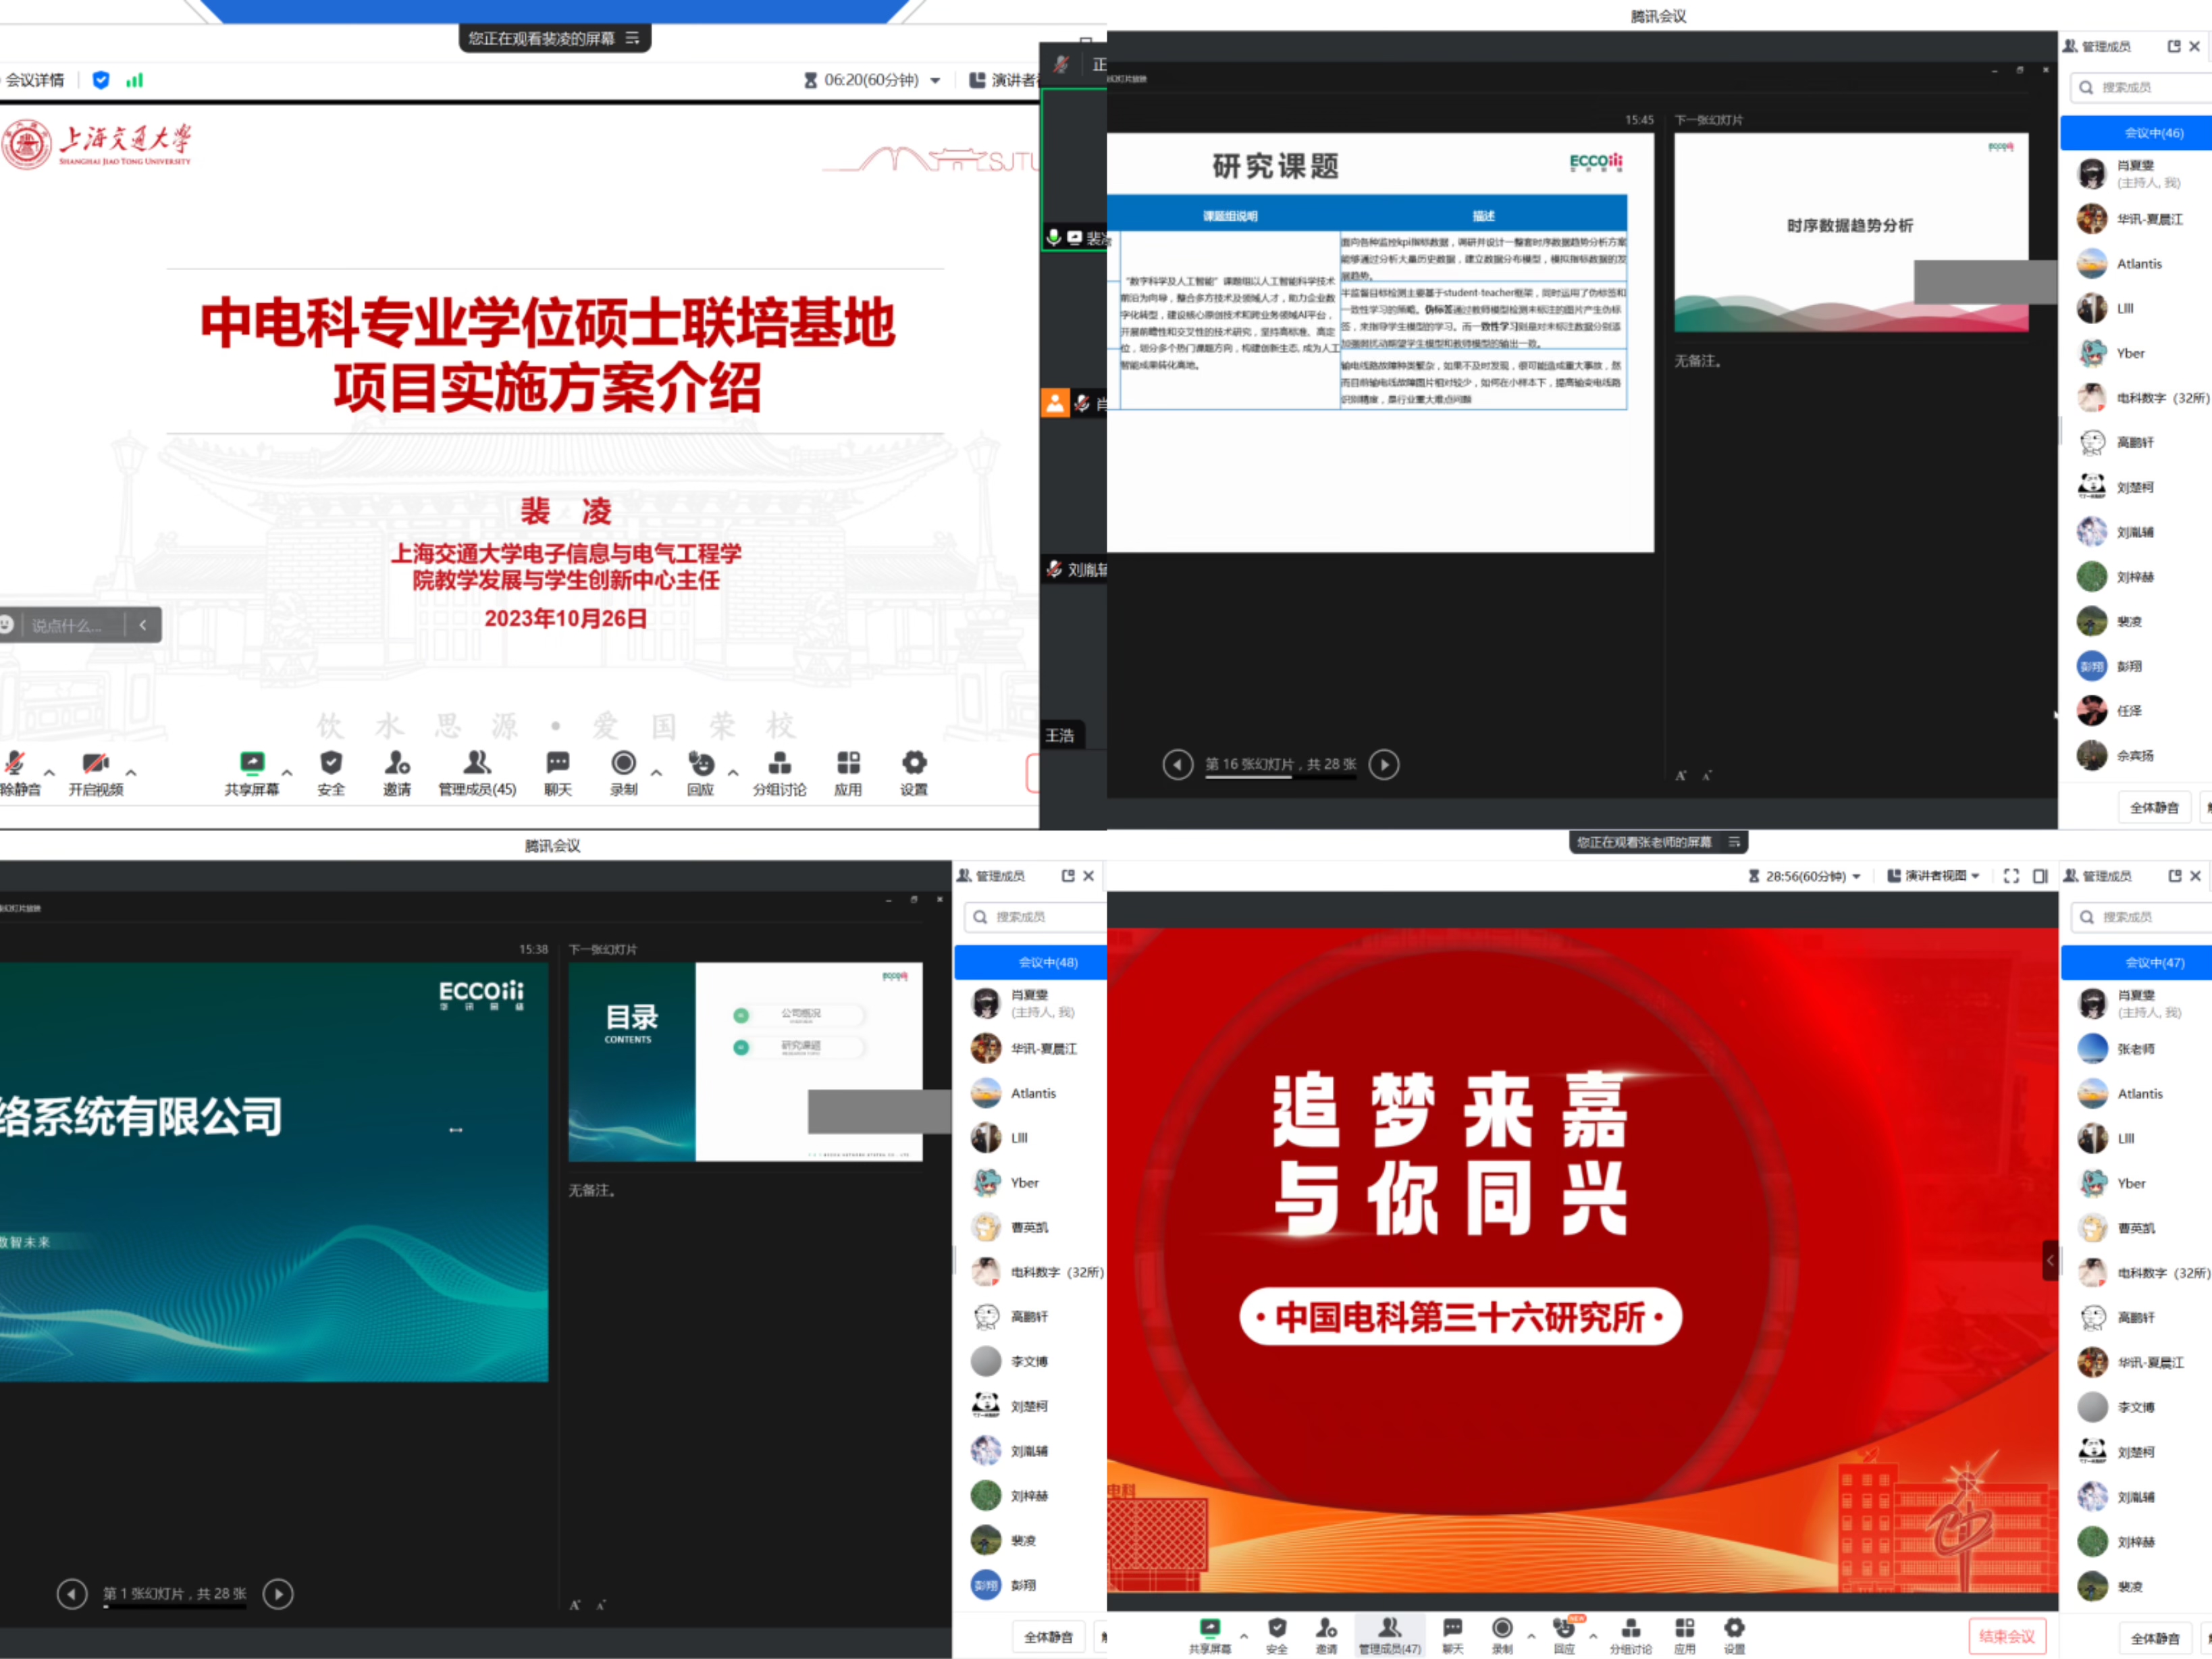The image size is (2212, 1659).
Task: Click 管理成员(47) in bottom-right toolbar
Action: point(1389,1635)
